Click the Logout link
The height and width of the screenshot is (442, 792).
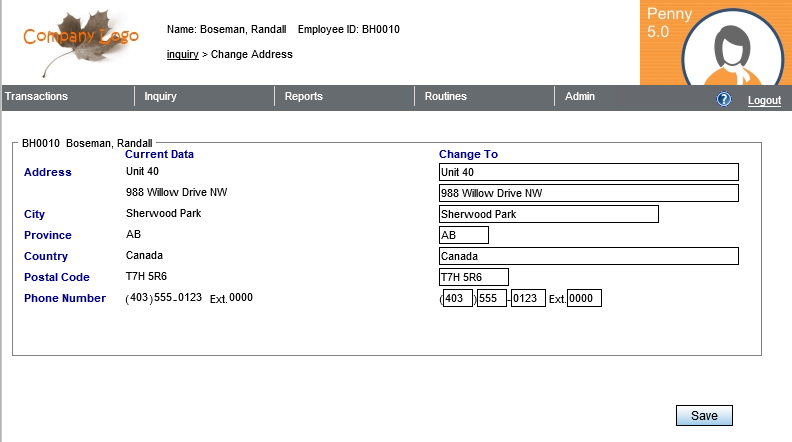tap(764, 101)
